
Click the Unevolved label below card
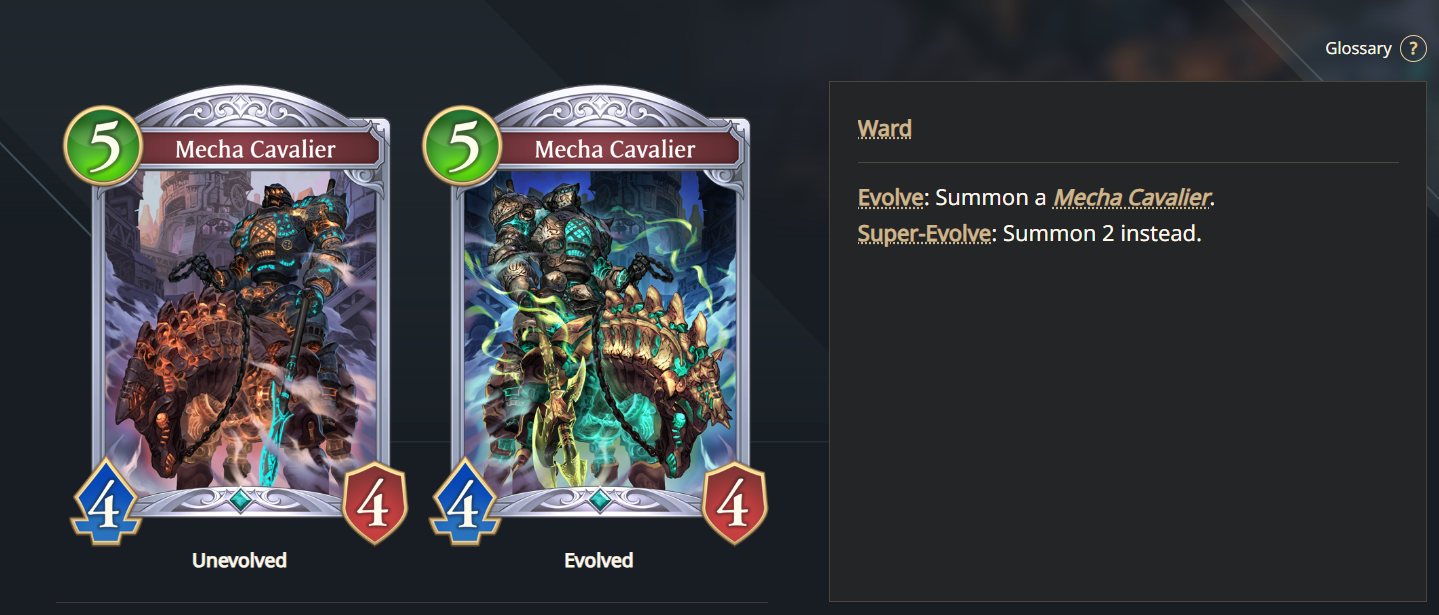pyautogui.click(x=240, y=560)
